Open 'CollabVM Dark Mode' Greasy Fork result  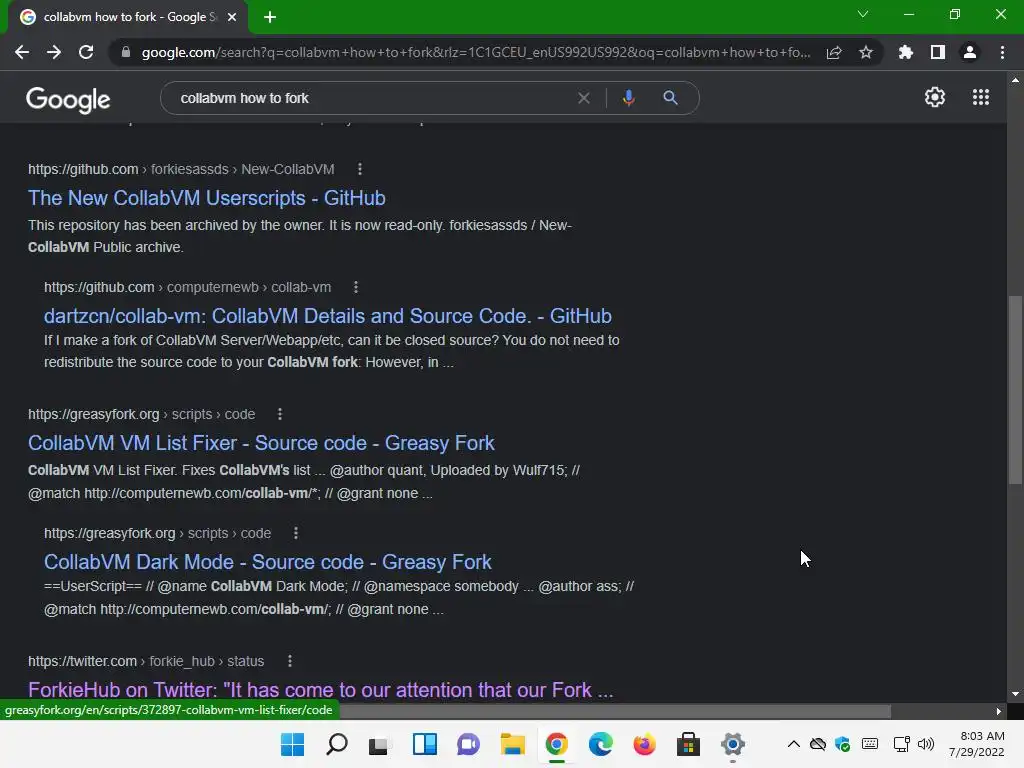tap(268, 562)
